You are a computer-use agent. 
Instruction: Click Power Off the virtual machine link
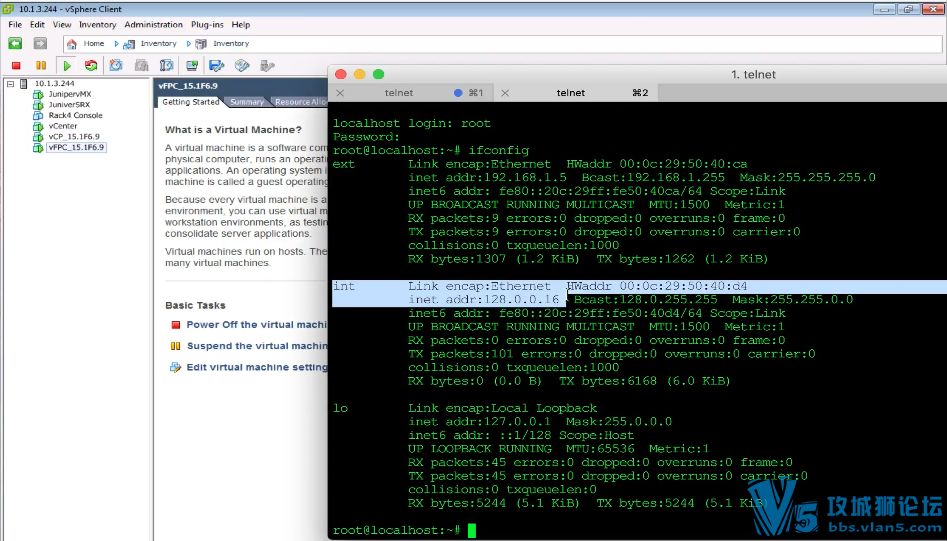pos(257,325)
